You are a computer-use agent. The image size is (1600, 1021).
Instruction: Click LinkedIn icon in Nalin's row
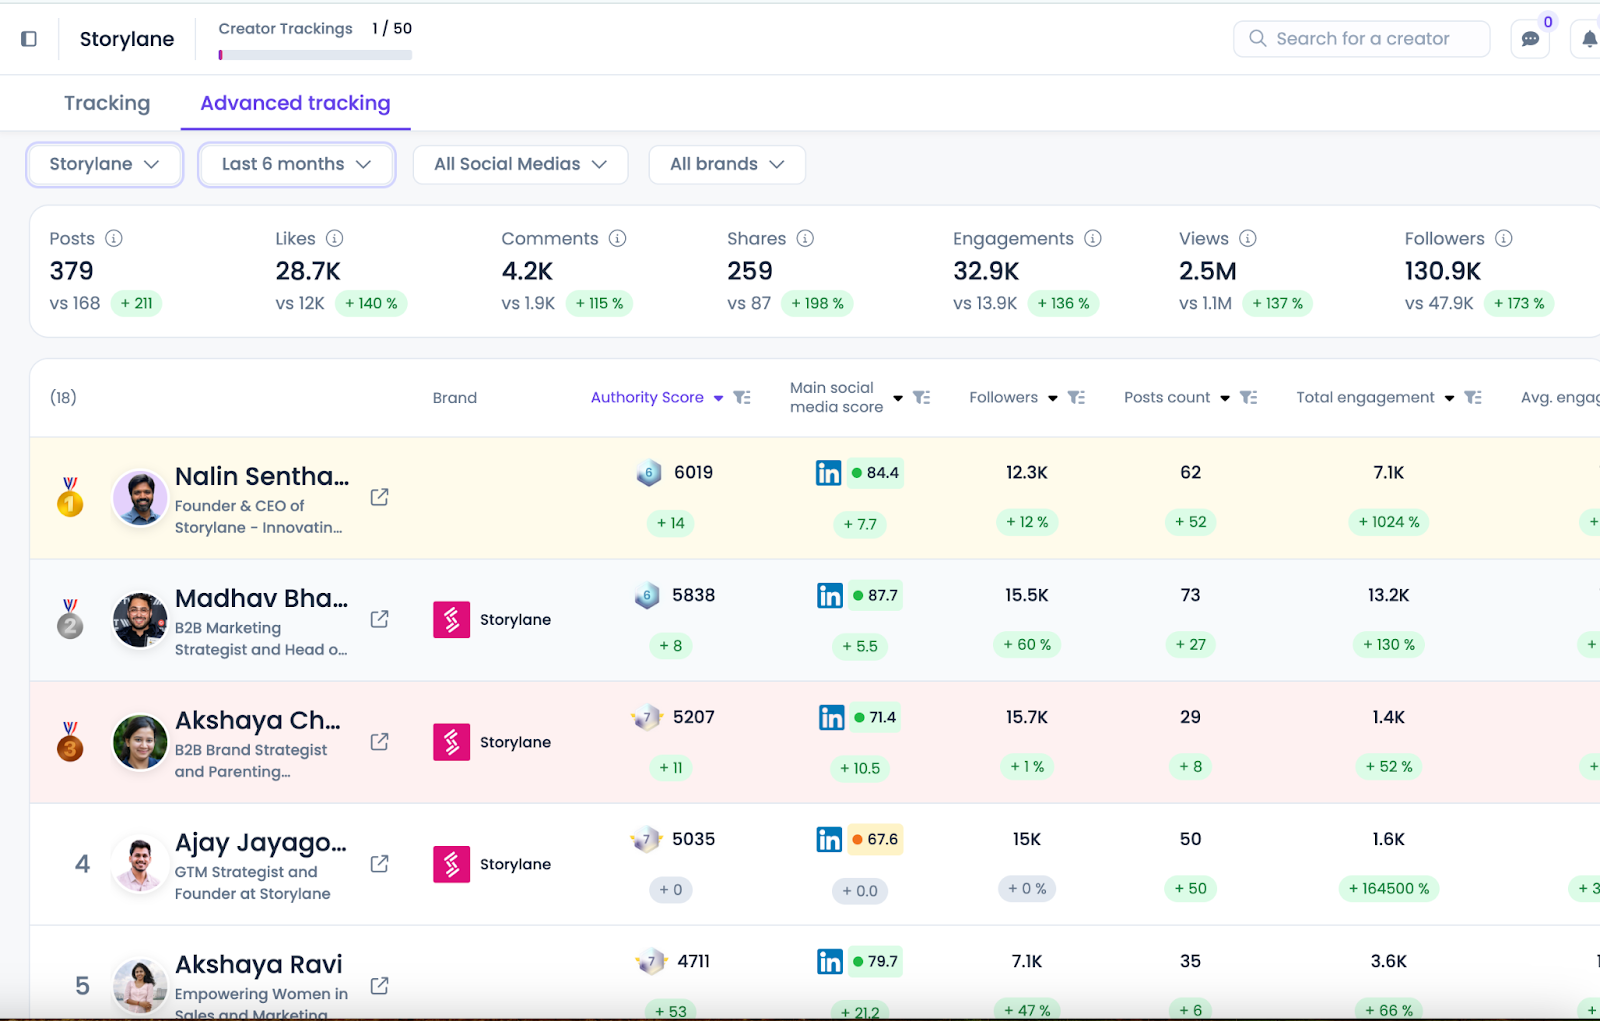click(829, 473)
